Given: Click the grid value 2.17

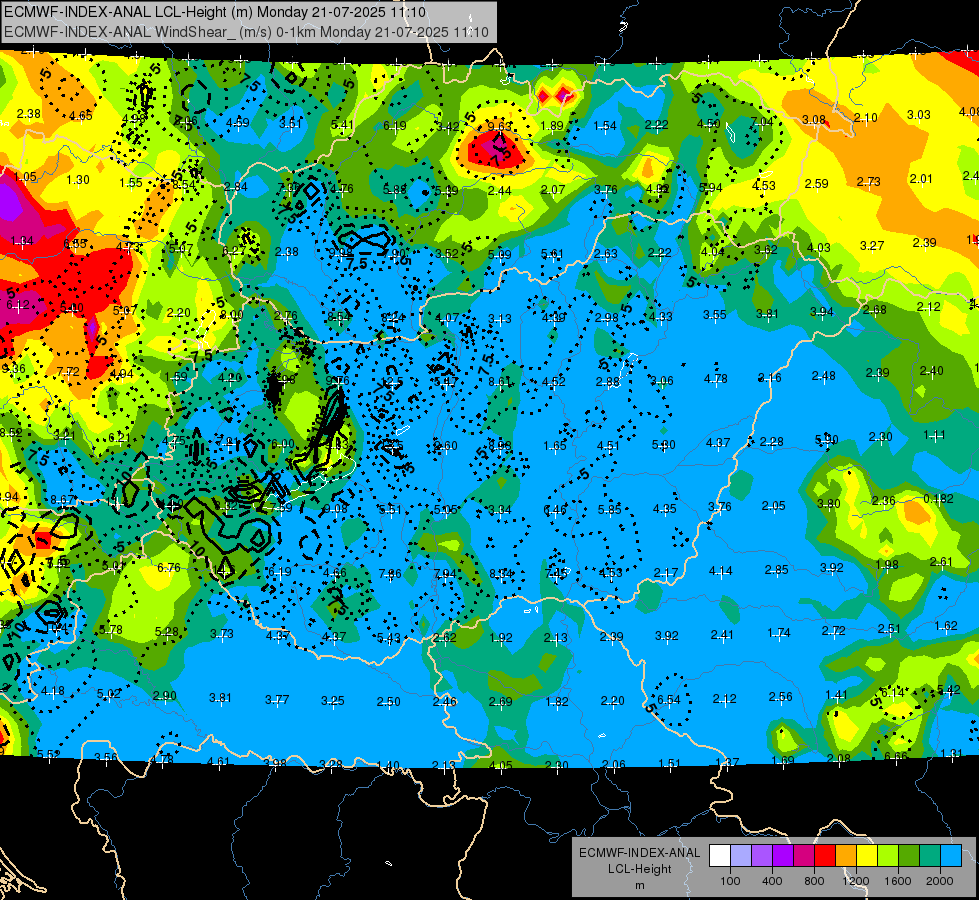Looking at the screenshot, I should click(x=666, y=573).
